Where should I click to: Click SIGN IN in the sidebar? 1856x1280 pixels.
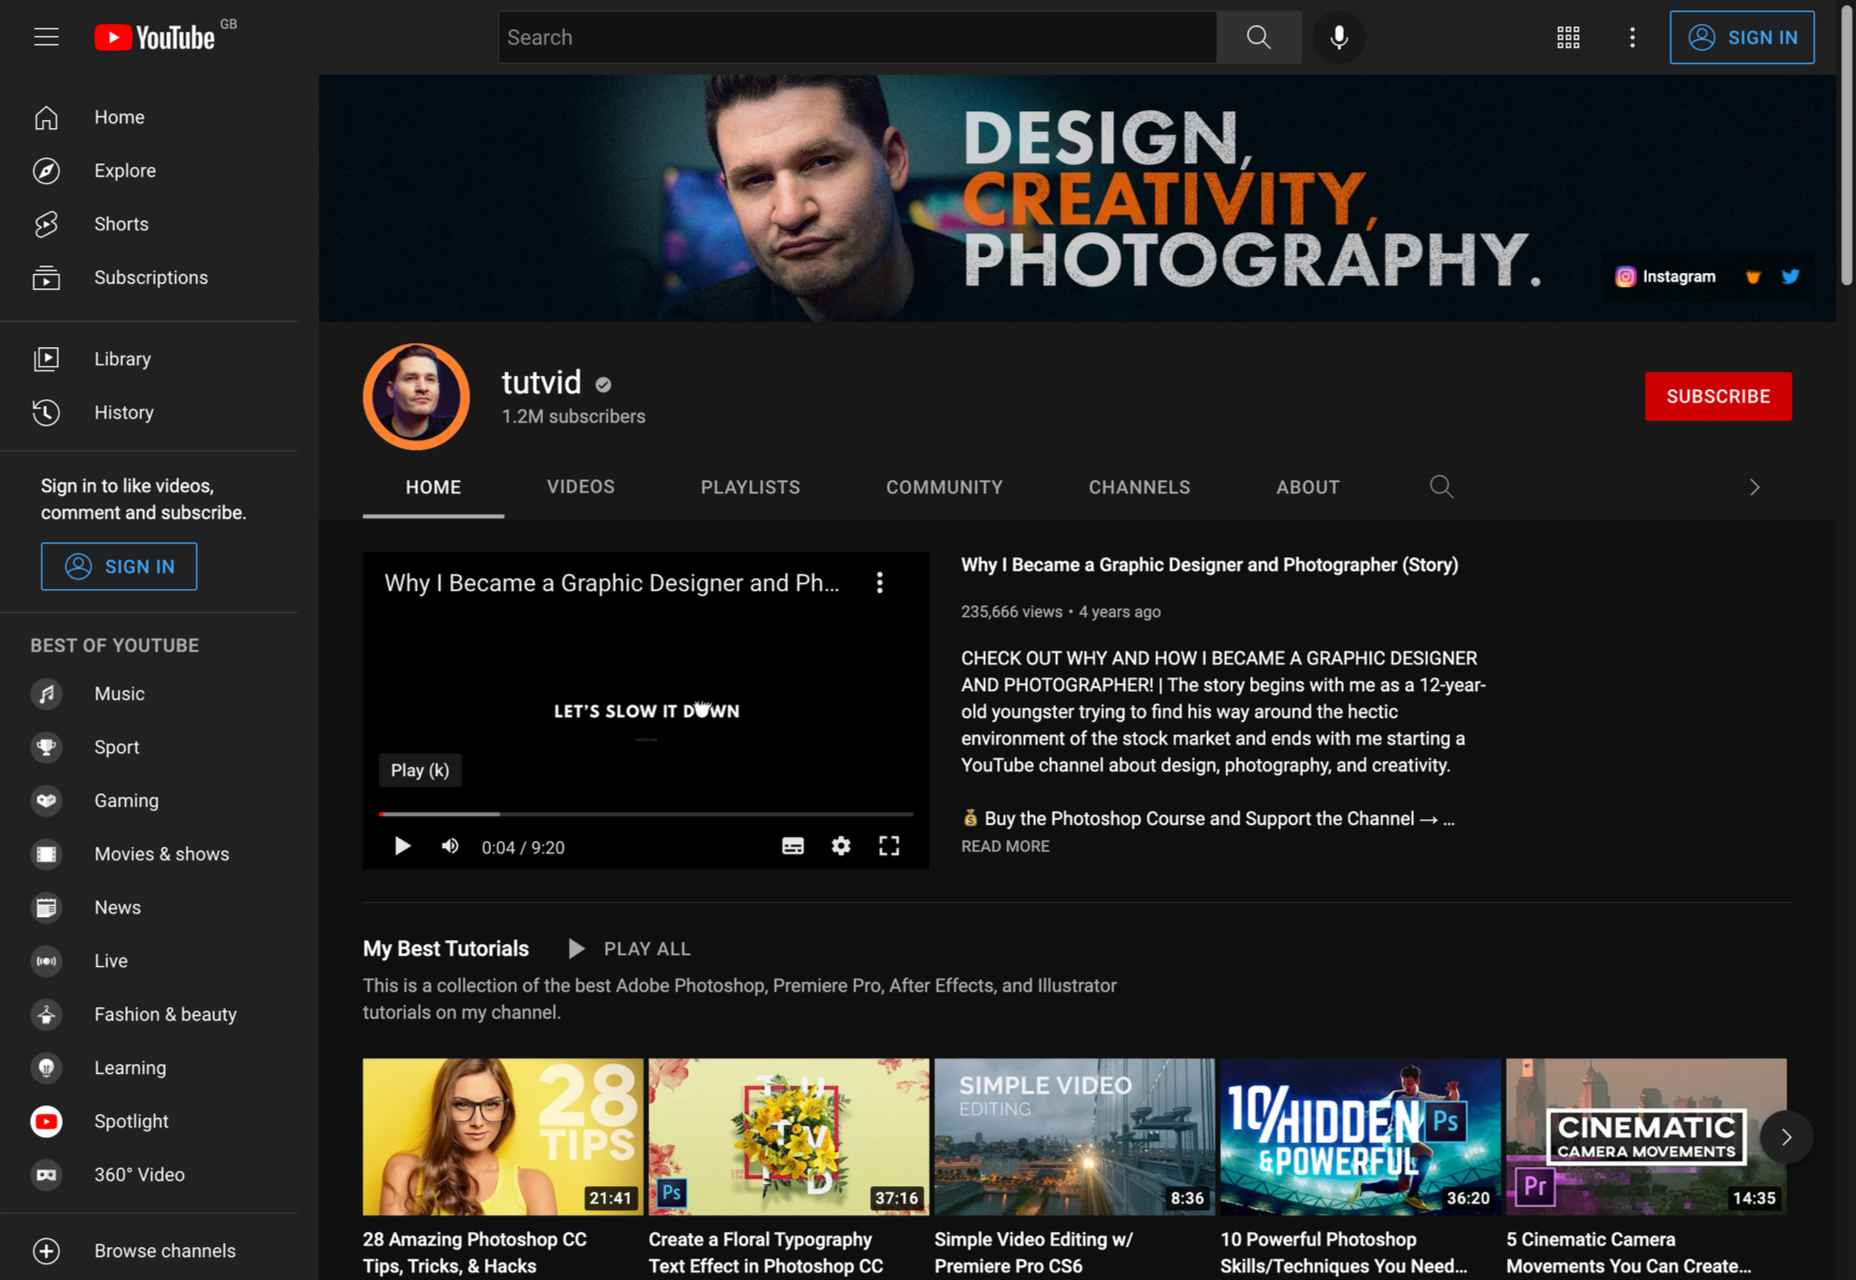(x=119, y=566)
